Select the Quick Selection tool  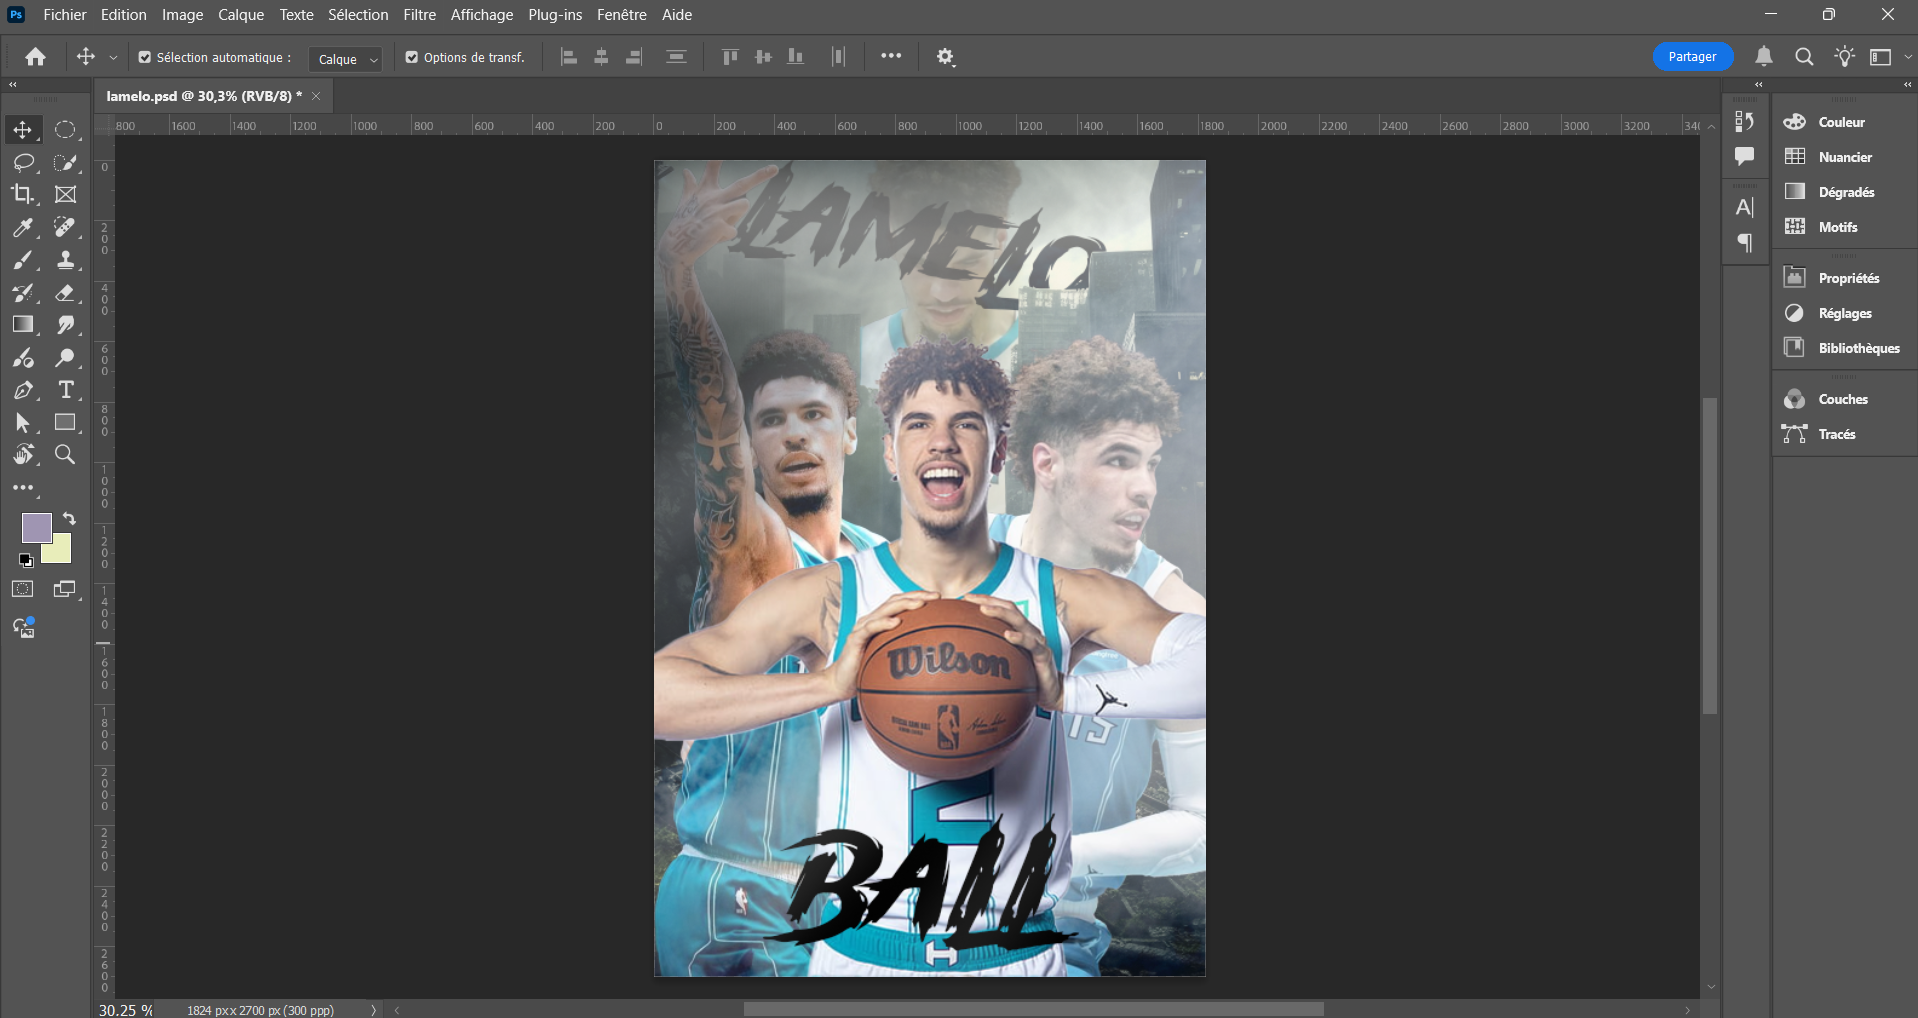(x=65, y=162)
